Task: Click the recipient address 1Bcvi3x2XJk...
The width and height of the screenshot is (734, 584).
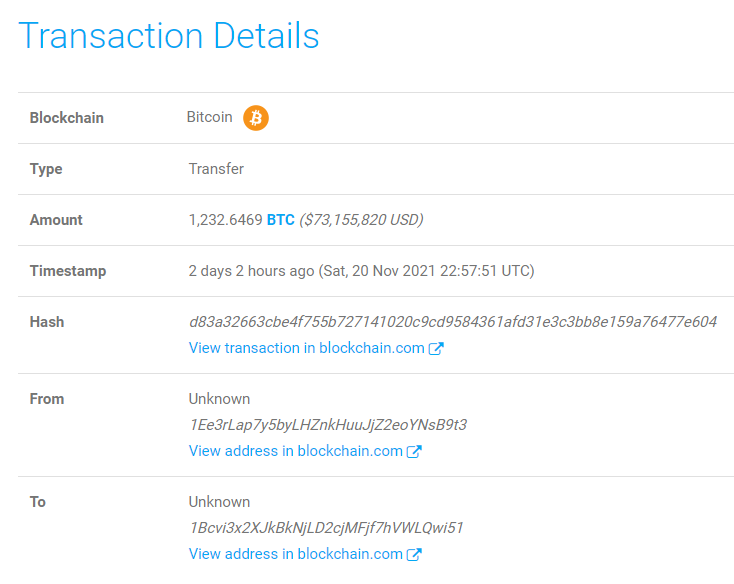Action: [x=326, y=528]
